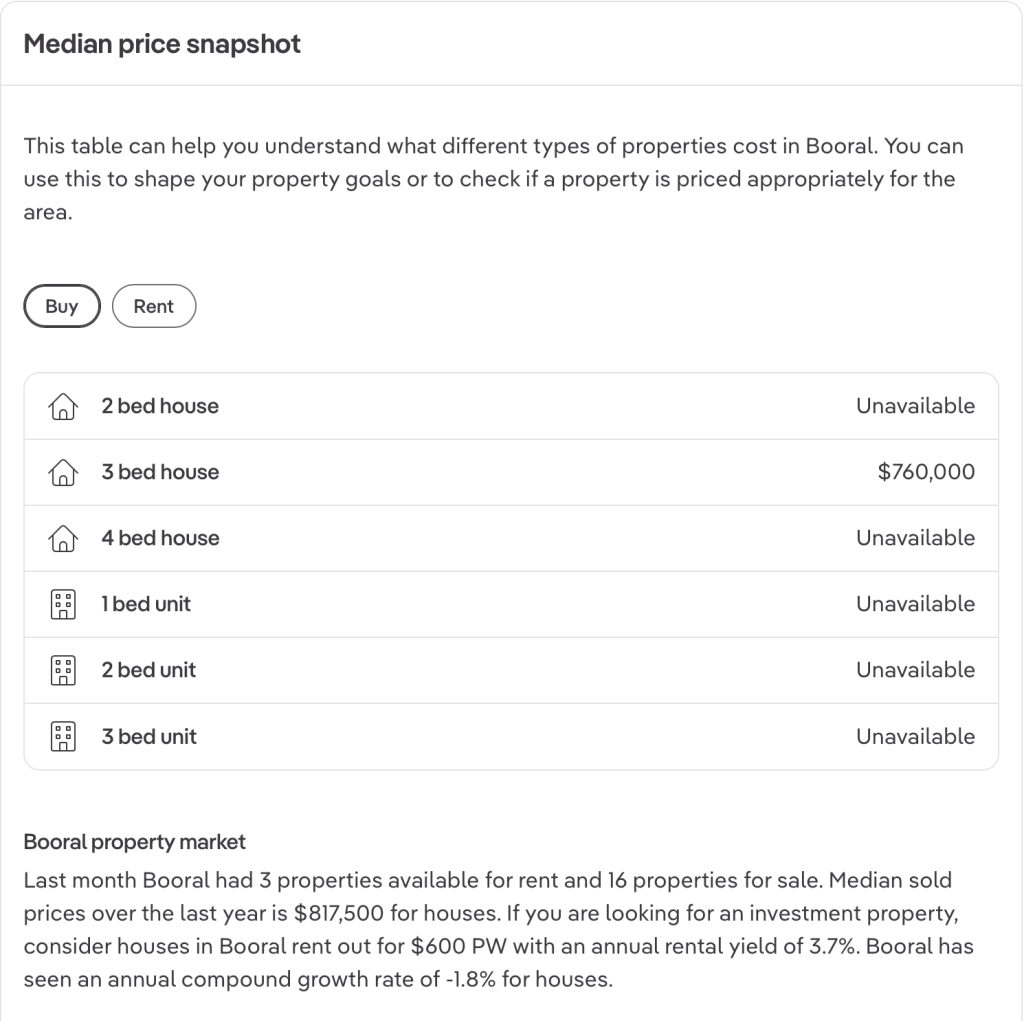This screenshot has height=1021, width=1024.
Task: Click Unavailable for 3 bed unit
Action: click(916, 736)
